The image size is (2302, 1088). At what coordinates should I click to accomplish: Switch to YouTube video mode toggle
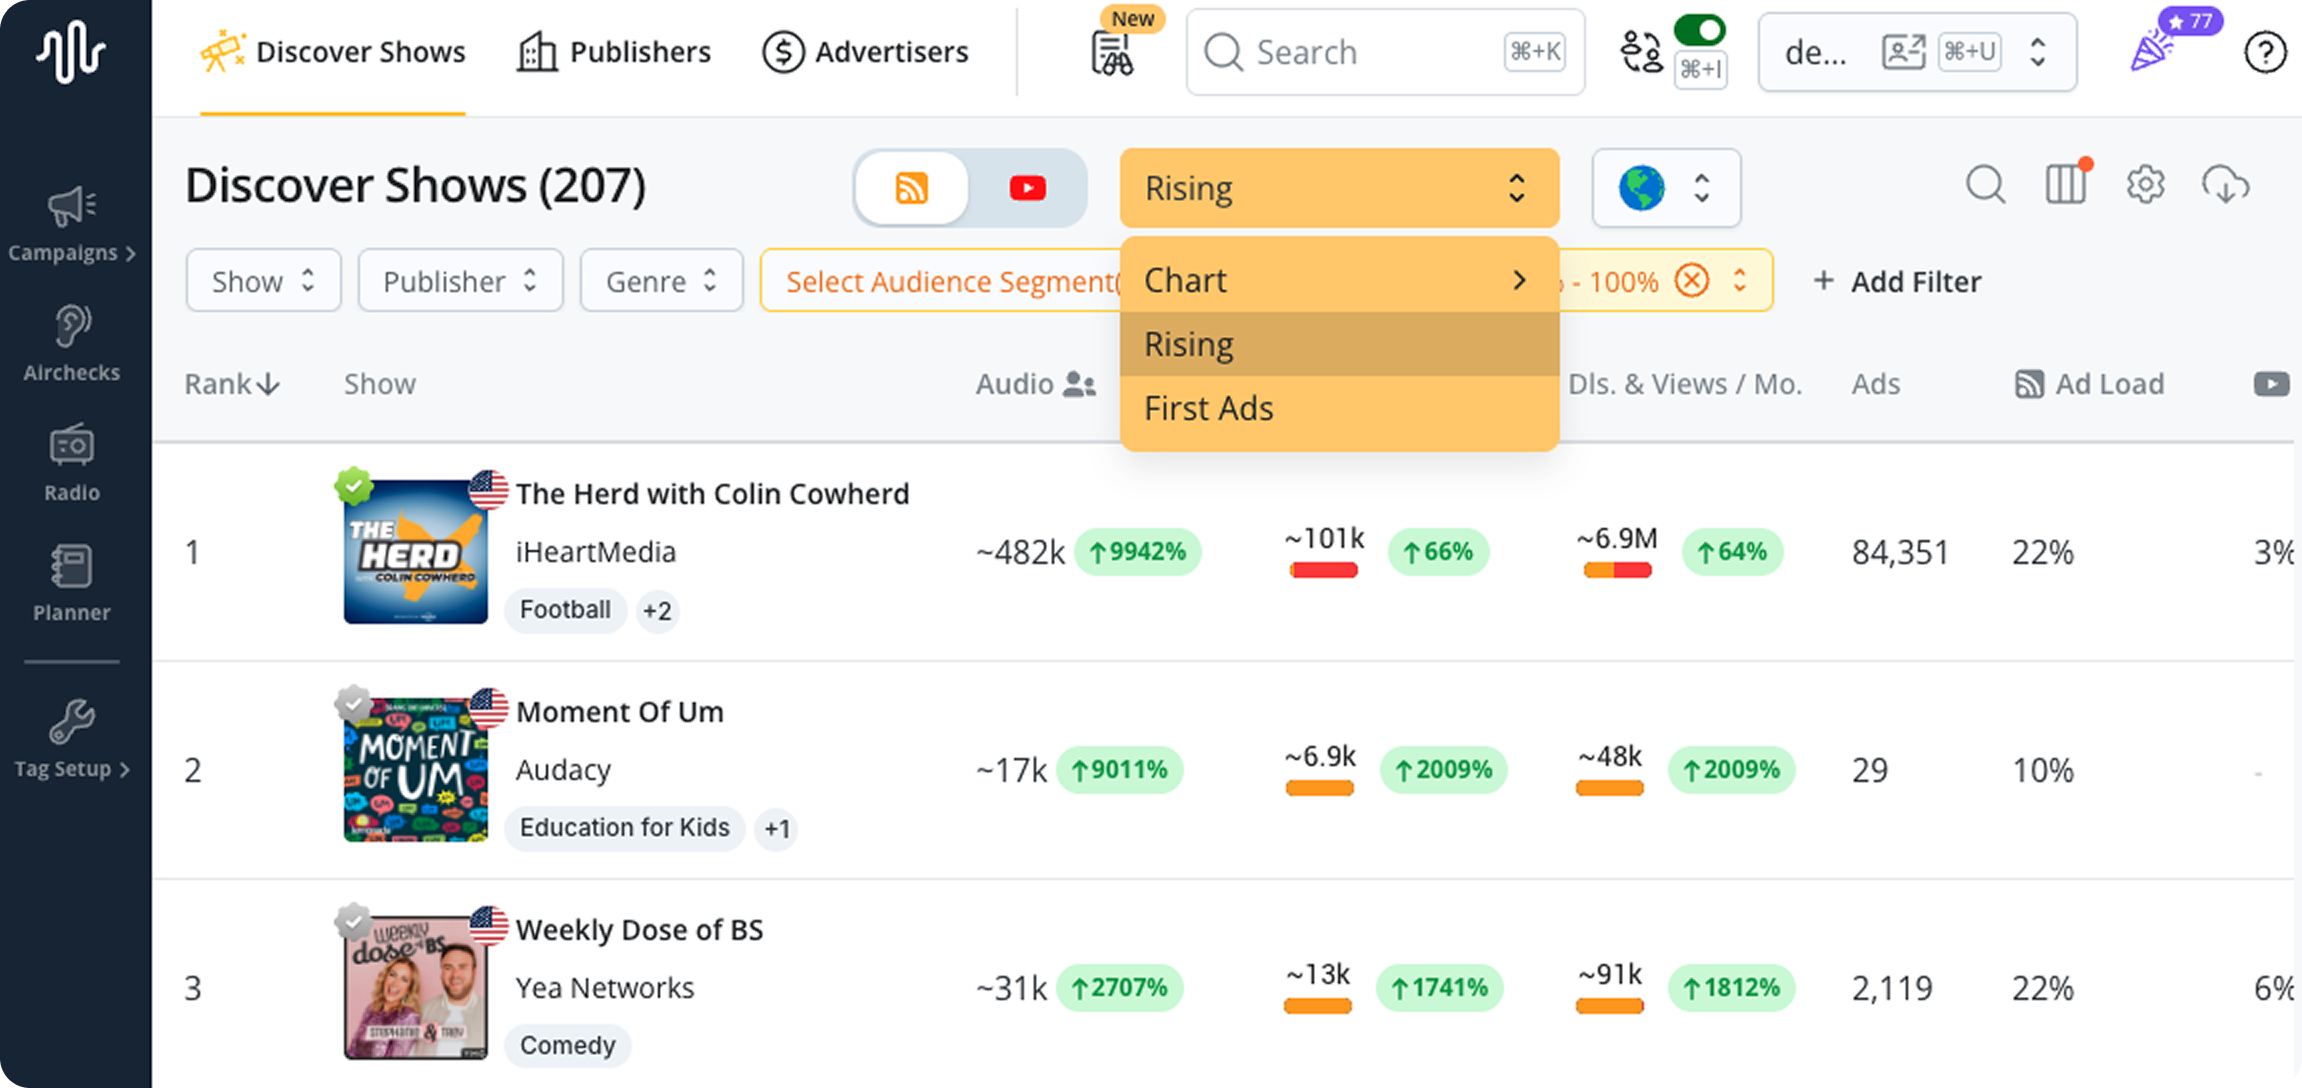[1027, 188]
